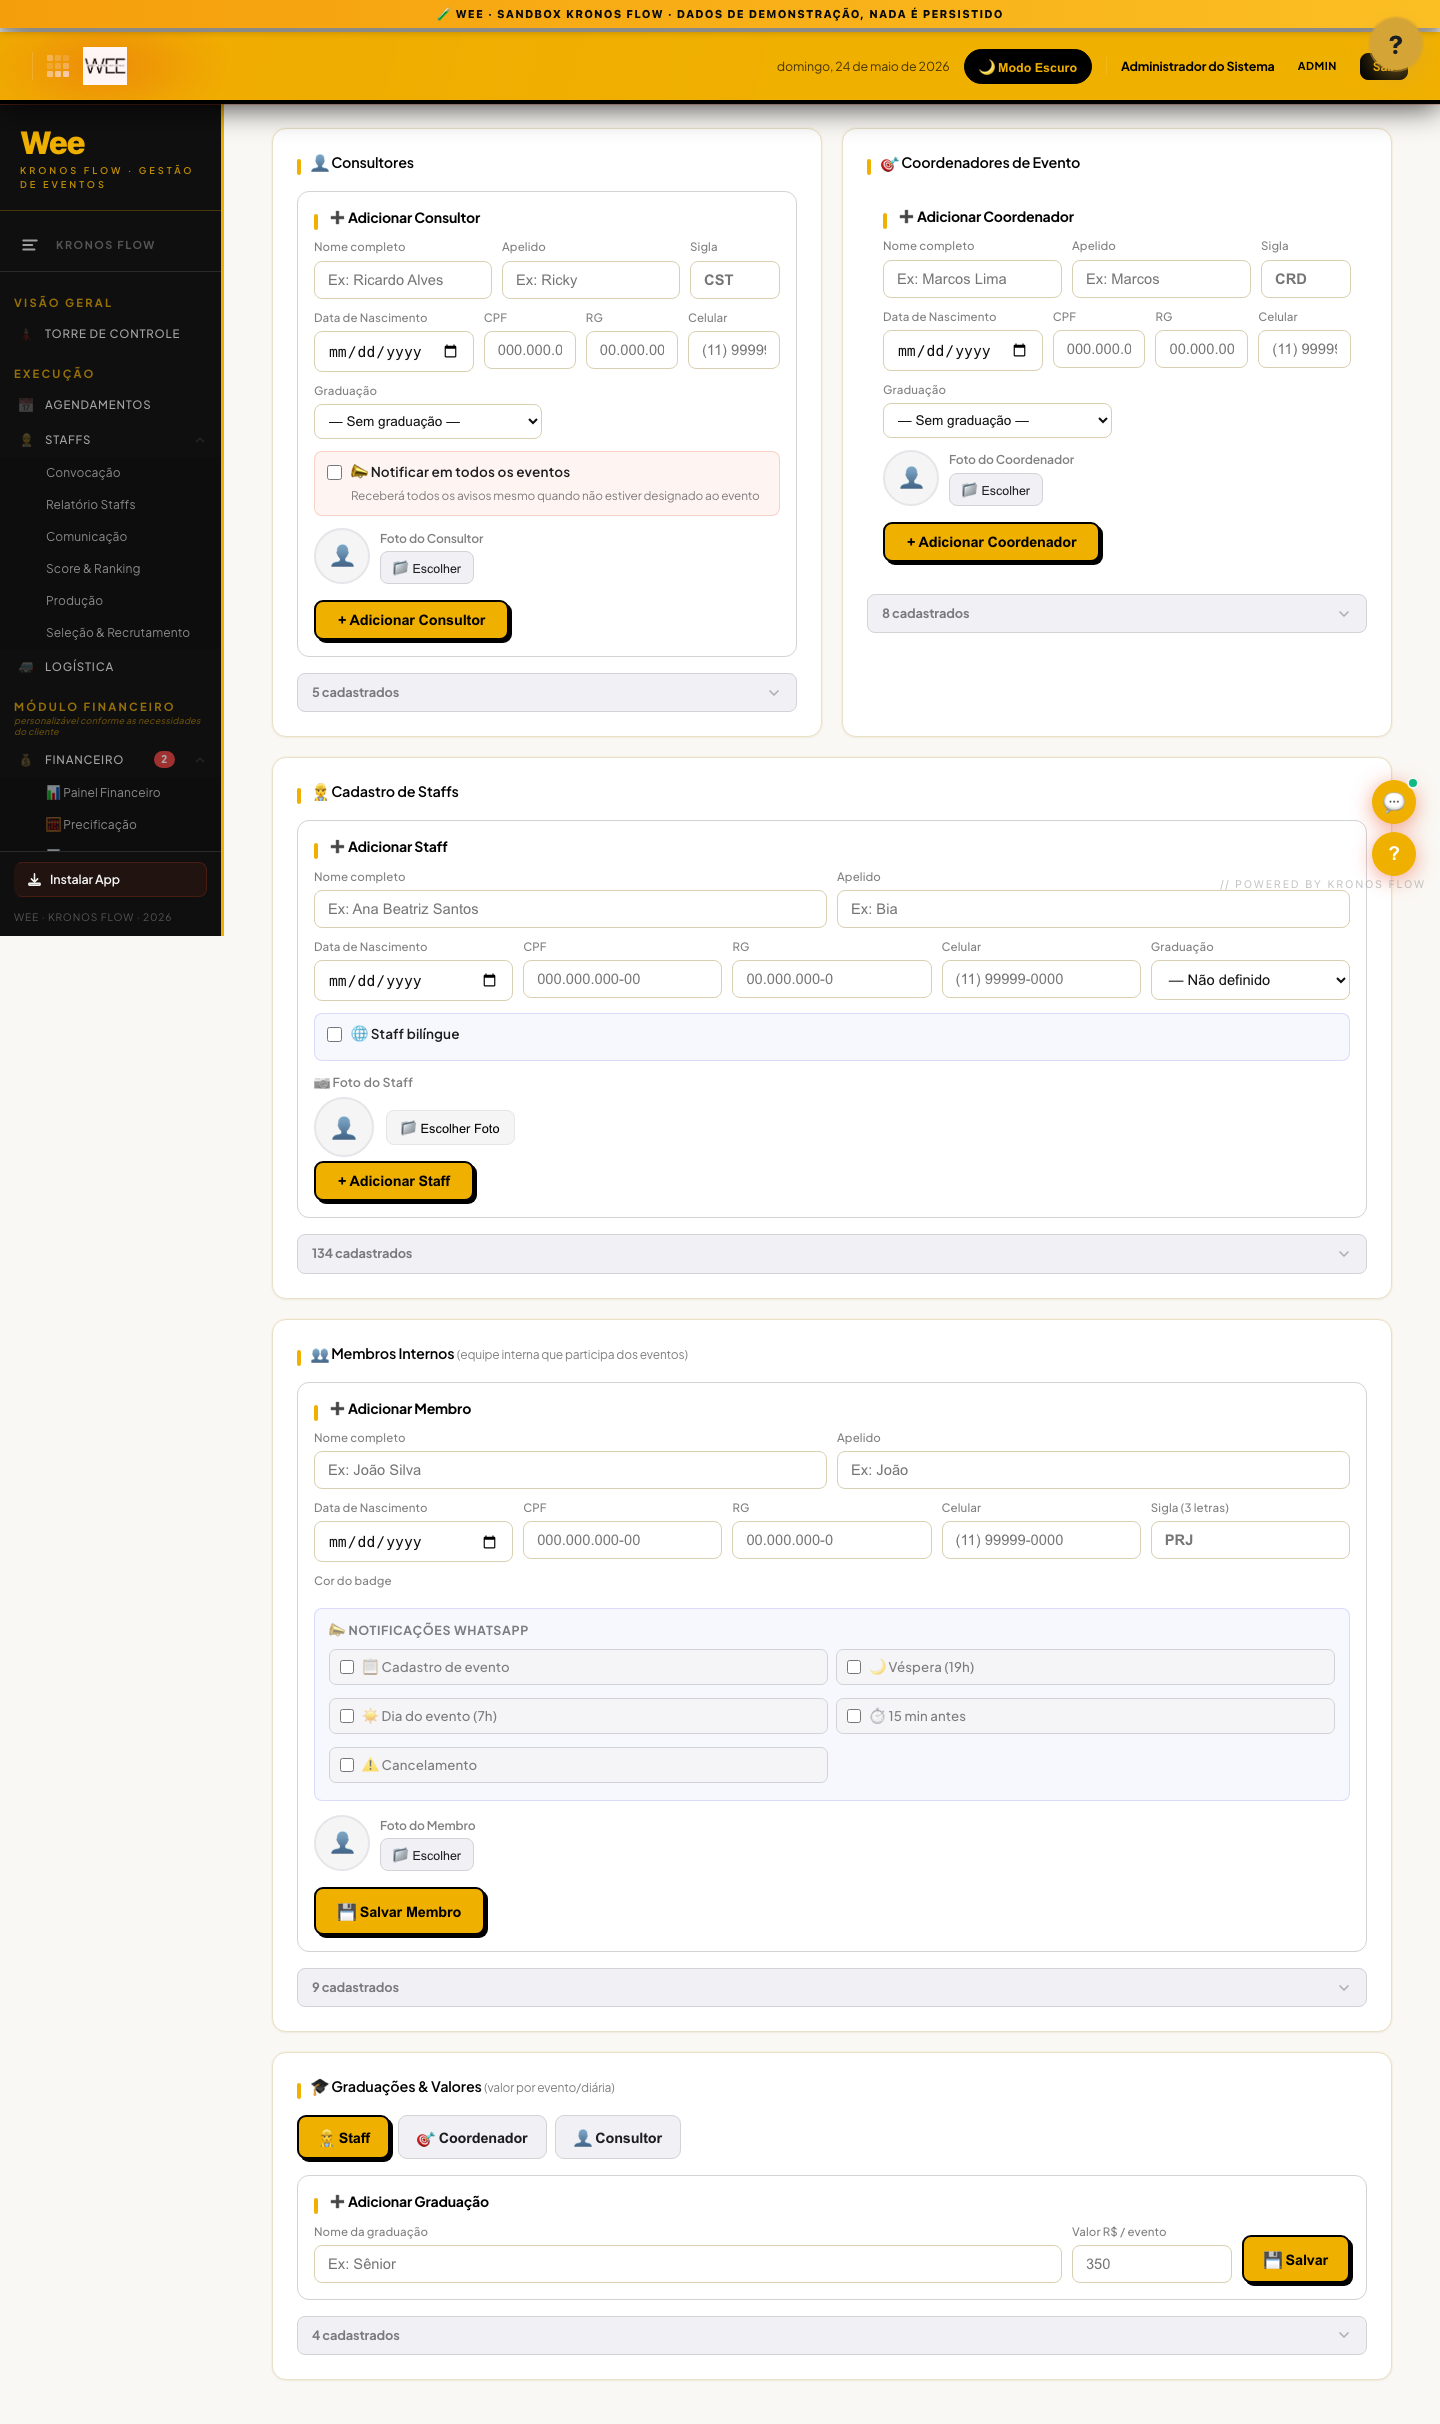Click the + Adicionar Consultor button
The width and height of the screenshot is (1440, 2424).
(412, 620)
